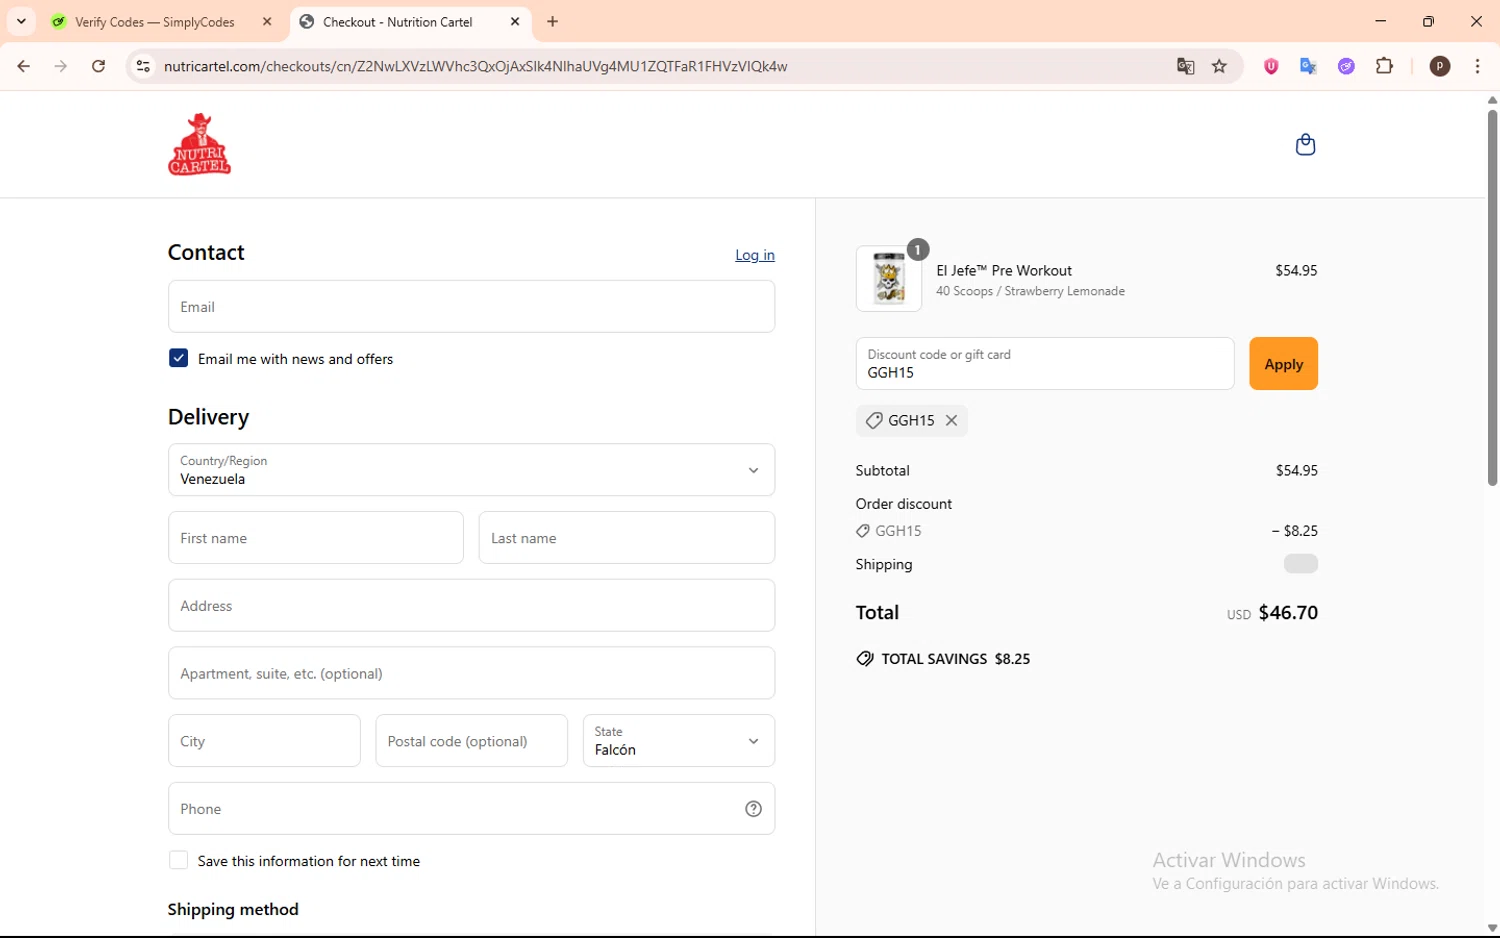
Task: Check Save this information for next time
Action: pyautogui.click(x=178, y=860)
